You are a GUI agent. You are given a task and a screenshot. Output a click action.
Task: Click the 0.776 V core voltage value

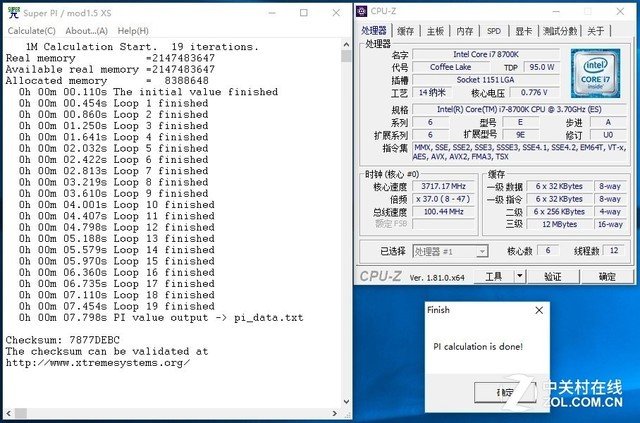coord(534,92)
